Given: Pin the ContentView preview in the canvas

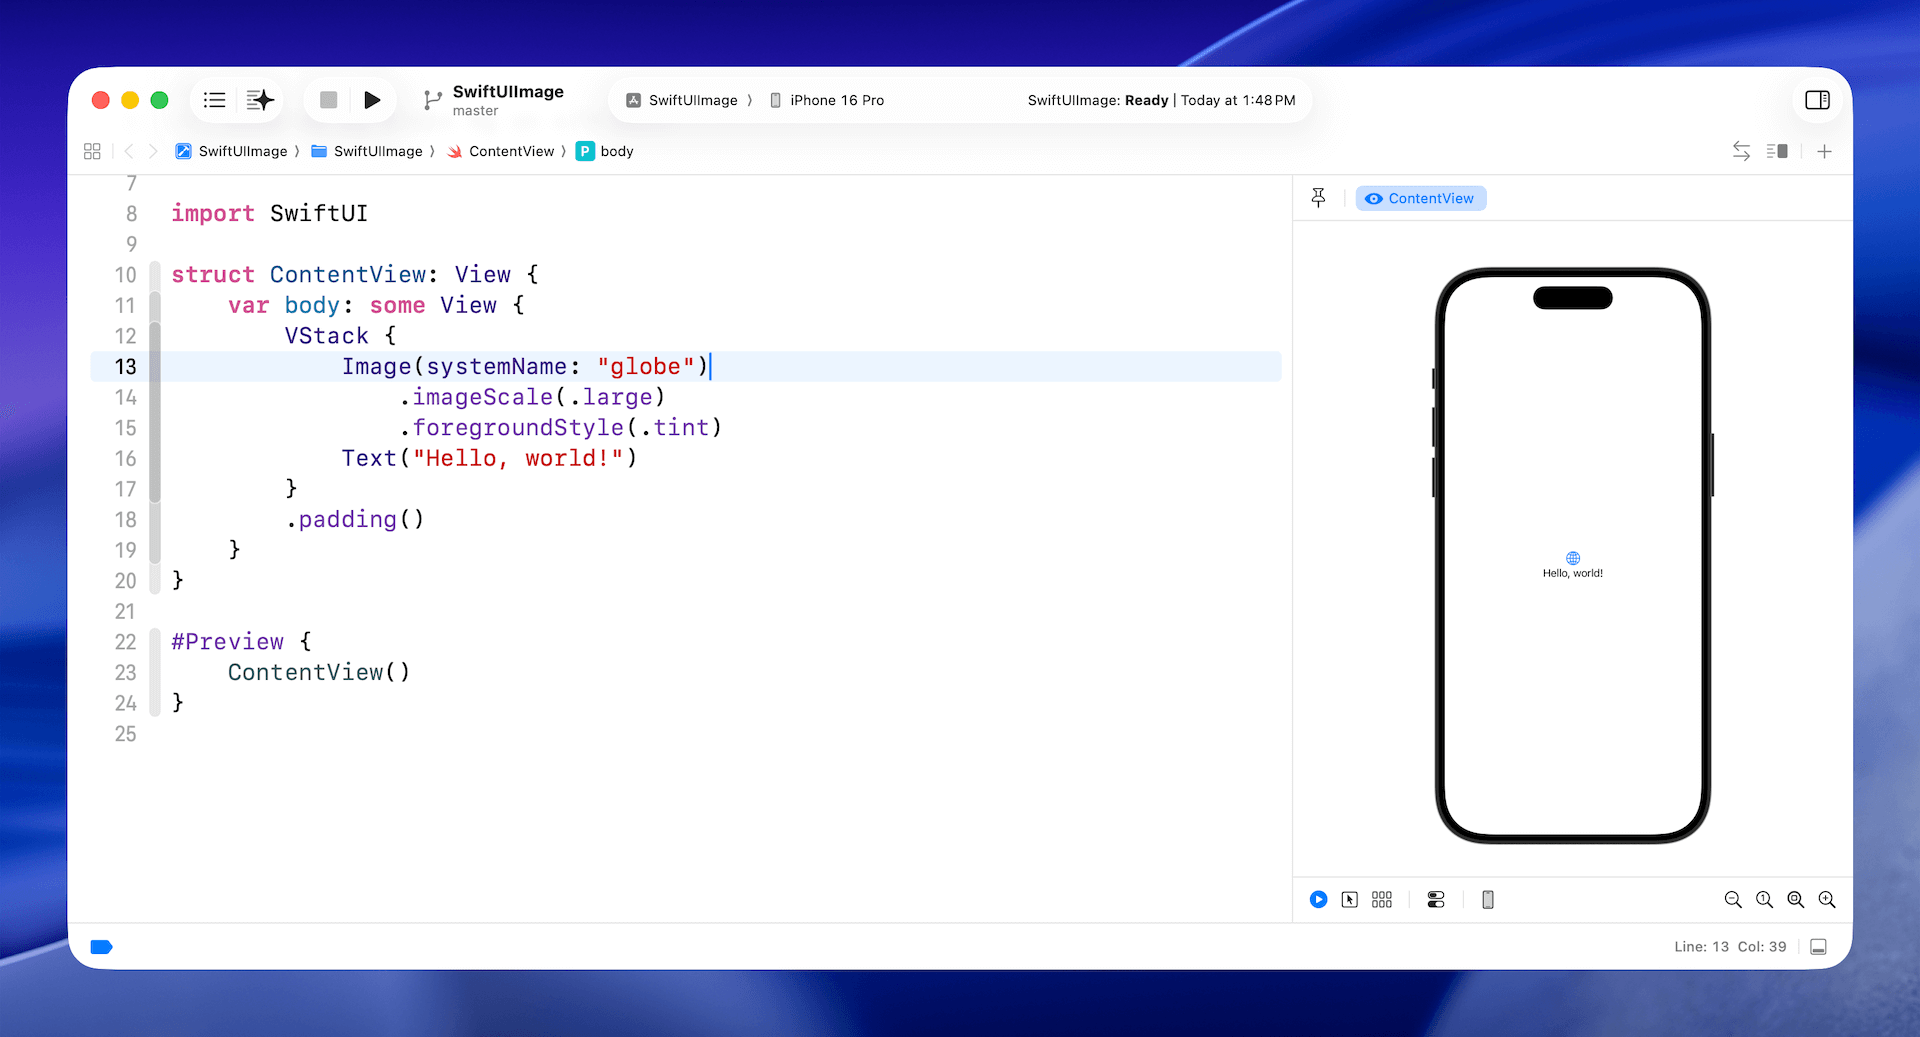Looking at the screenshot, I should [x=1318, y=197].
